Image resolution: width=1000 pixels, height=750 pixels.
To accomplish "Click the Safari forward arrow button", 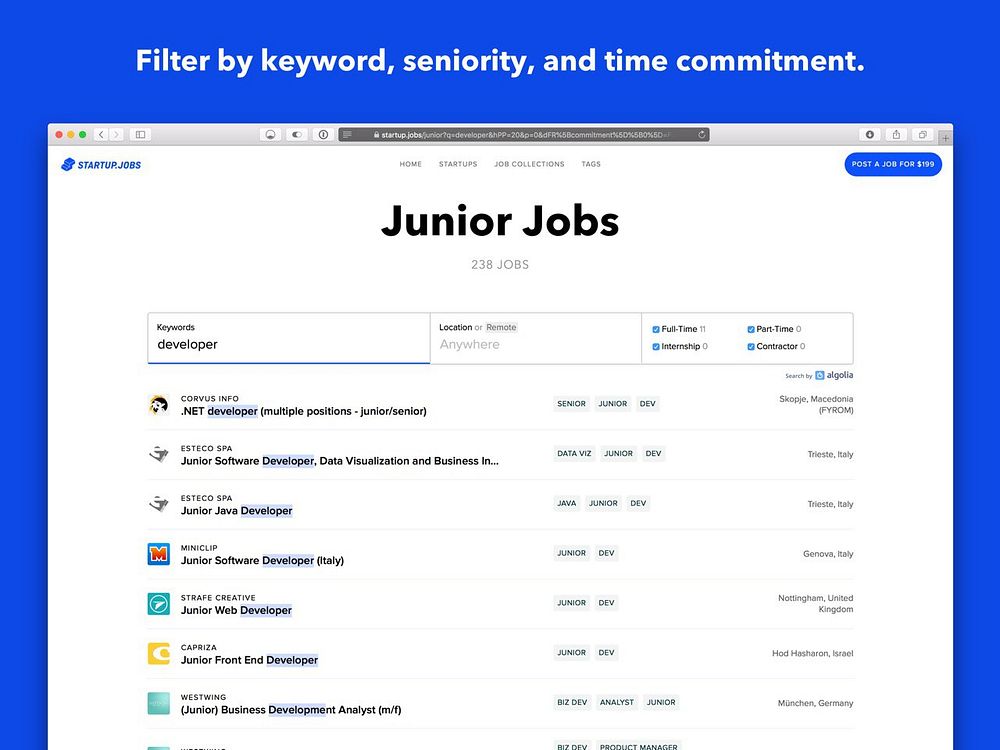I will [x=116, y=134].
